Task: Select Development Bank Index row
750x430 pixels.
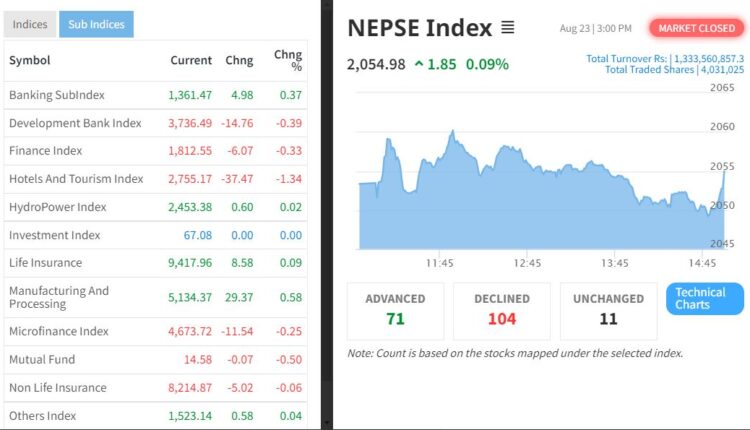Action: tap(75, 123)
